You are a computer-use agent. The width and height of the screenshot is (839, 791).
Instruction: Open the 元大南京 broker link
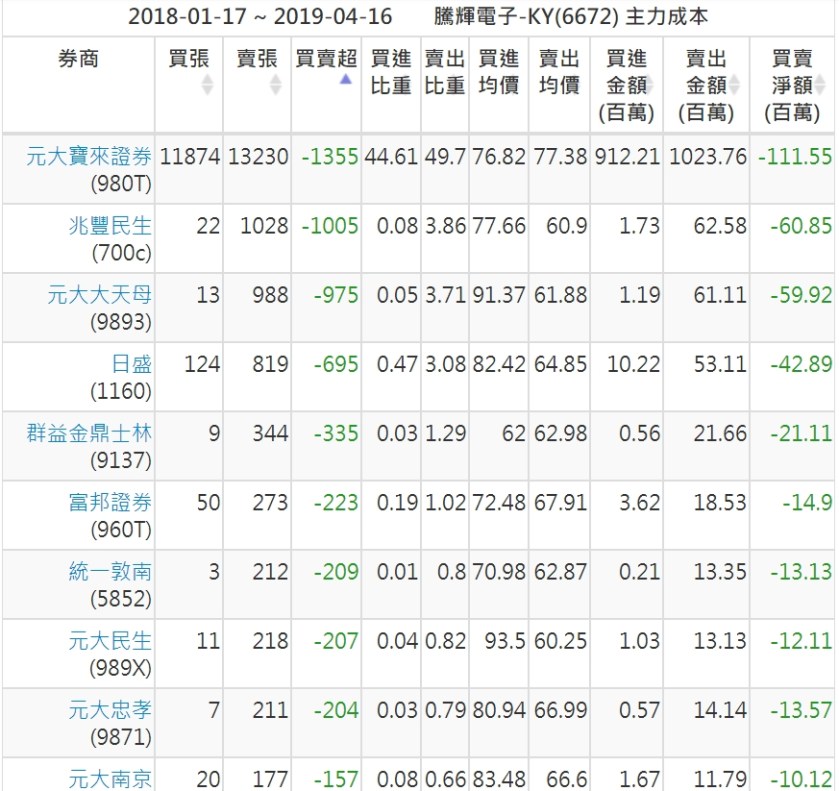(110, 777)
